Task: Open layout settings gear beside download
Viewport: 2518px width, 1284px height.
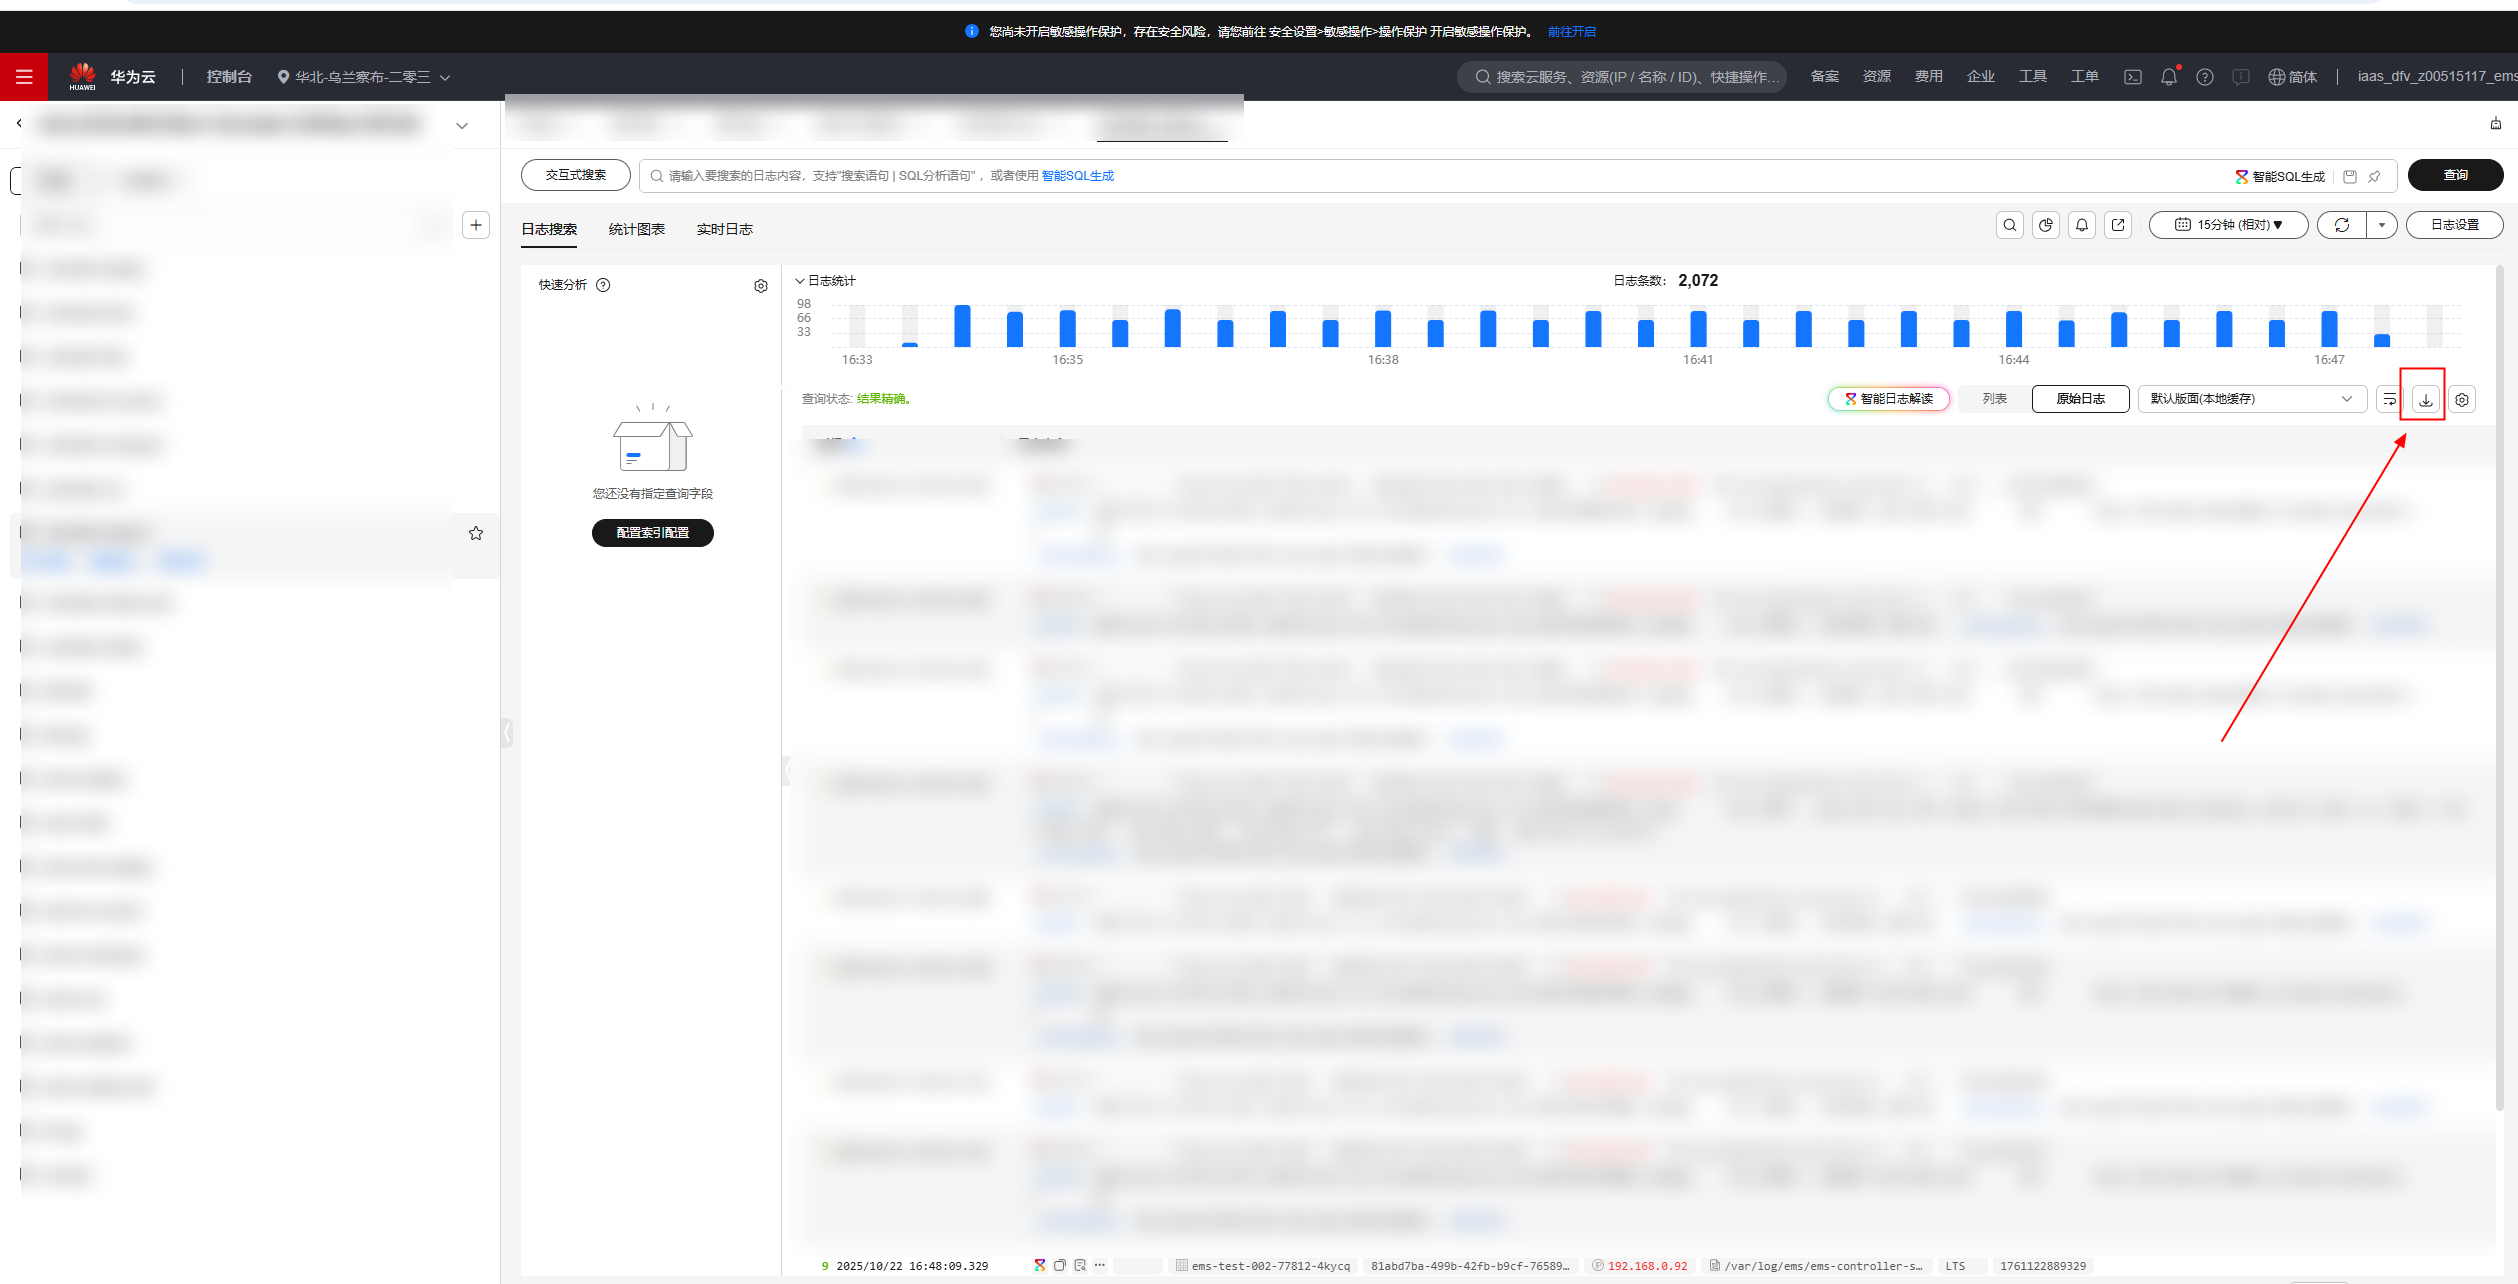Action: [2462, 399]
